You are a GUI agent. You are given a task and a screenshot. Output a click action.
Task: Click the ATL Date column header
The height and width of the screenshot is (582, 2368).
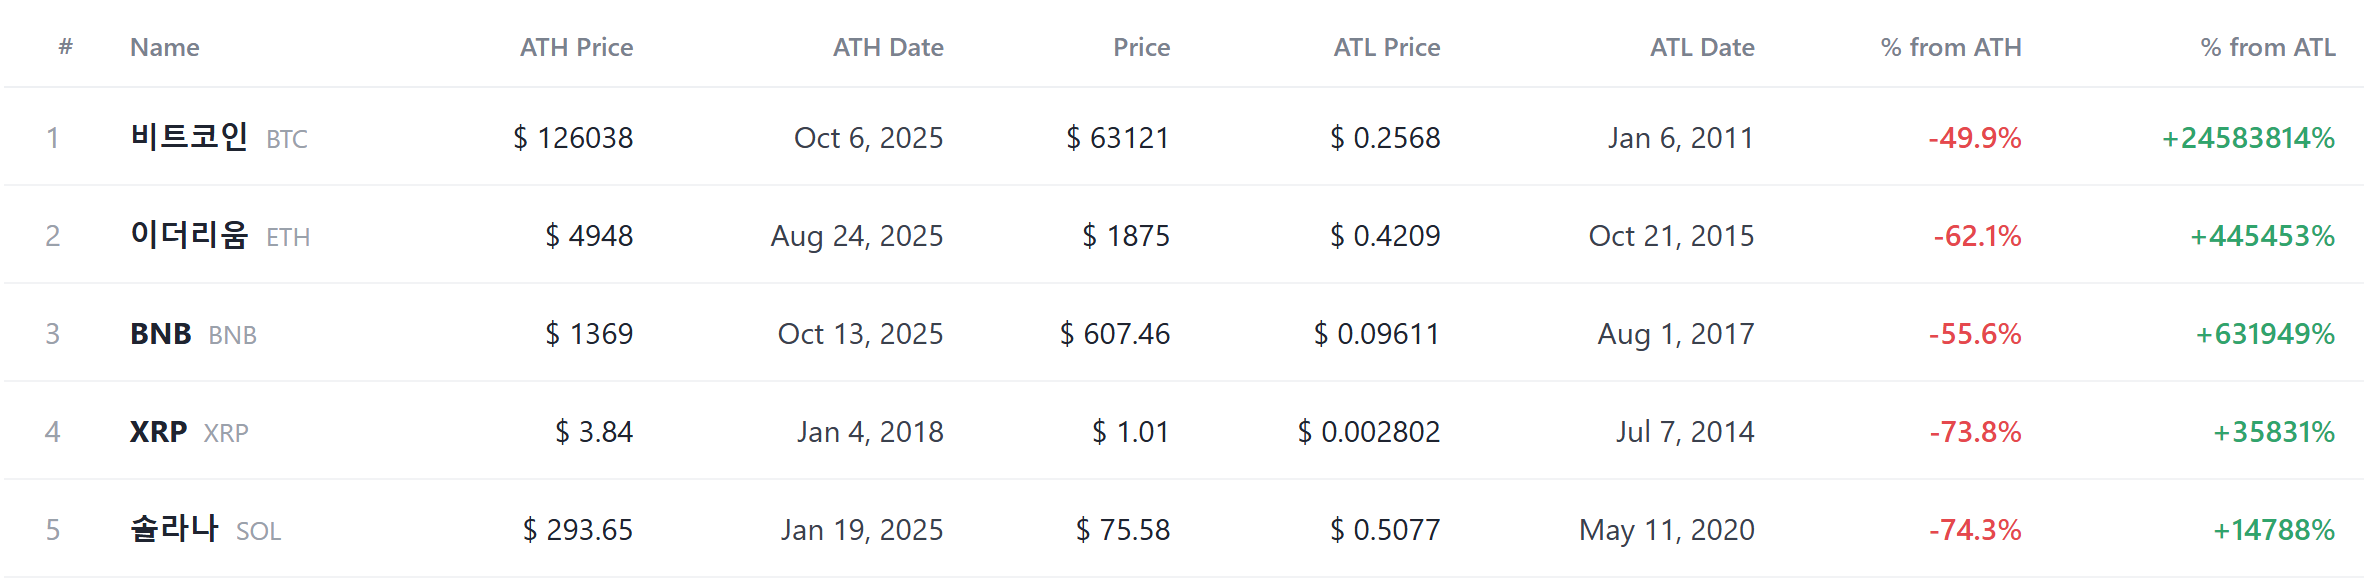[1702, 47]
